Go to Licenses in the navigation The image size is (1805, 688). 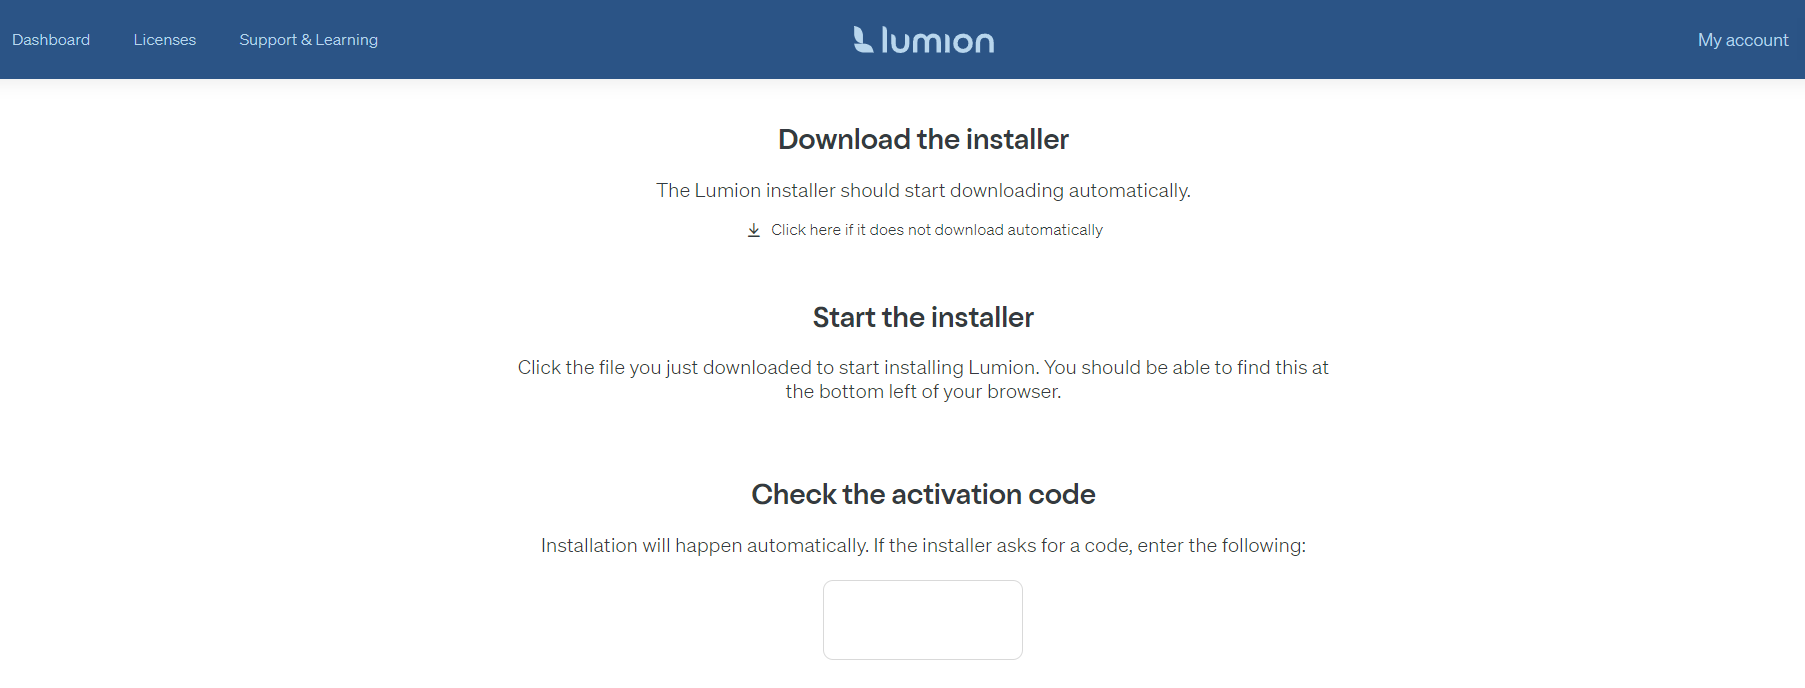[165, 40]
